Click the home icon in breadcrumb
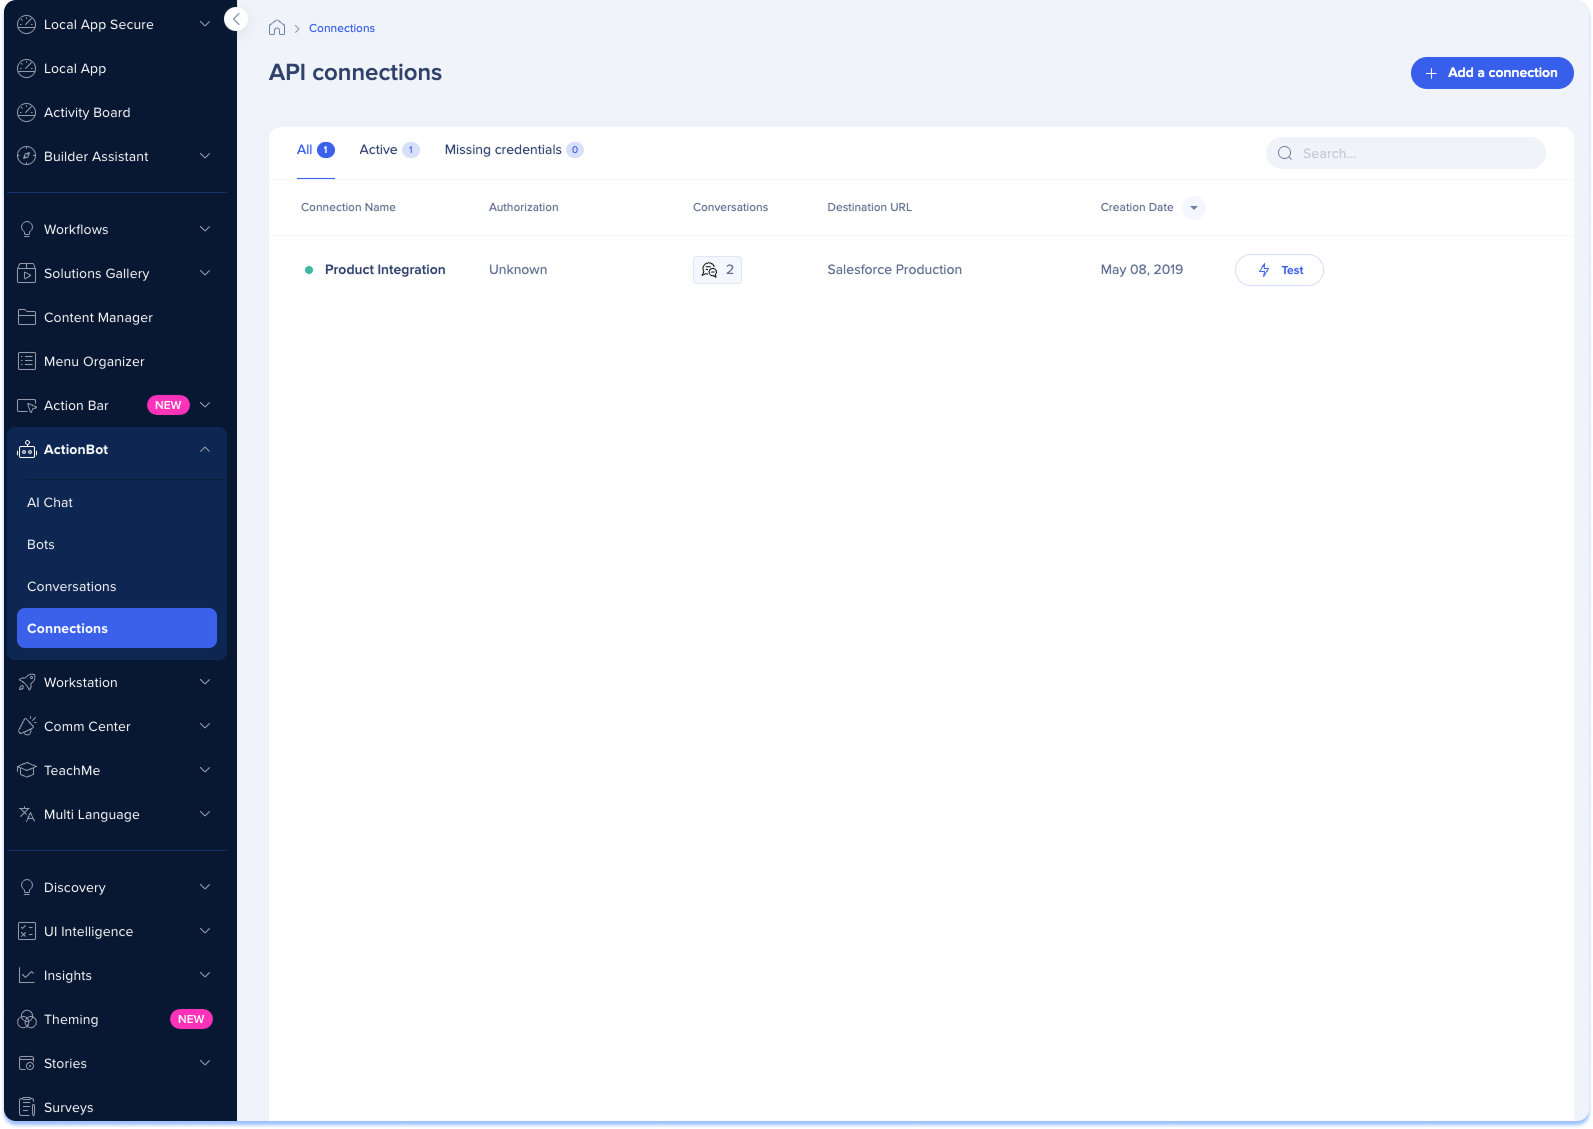This screenshot has width=1593, height=1129. pos(277,28)
